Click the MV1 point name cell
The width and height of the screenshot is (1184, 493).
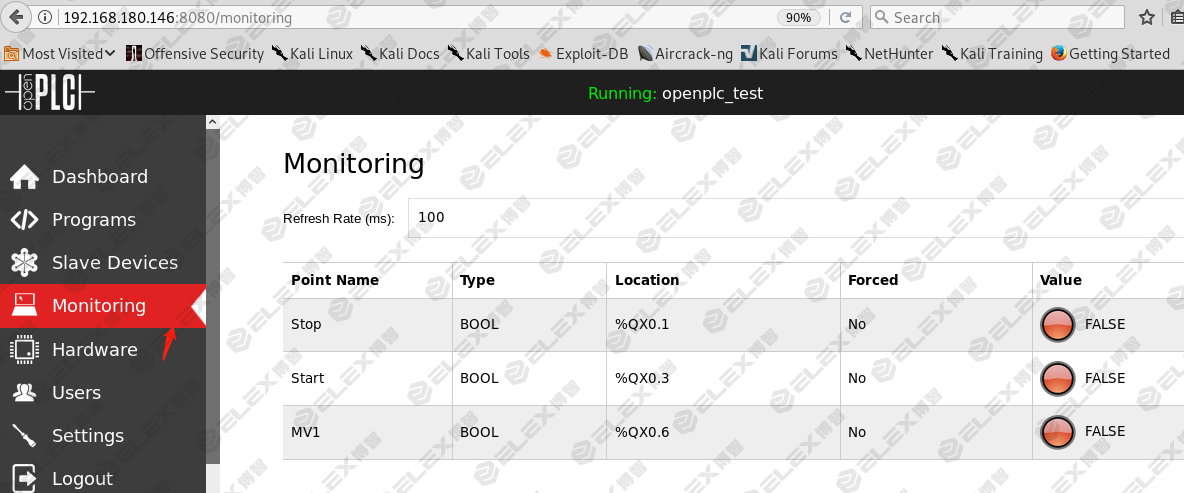pos(367,432)
